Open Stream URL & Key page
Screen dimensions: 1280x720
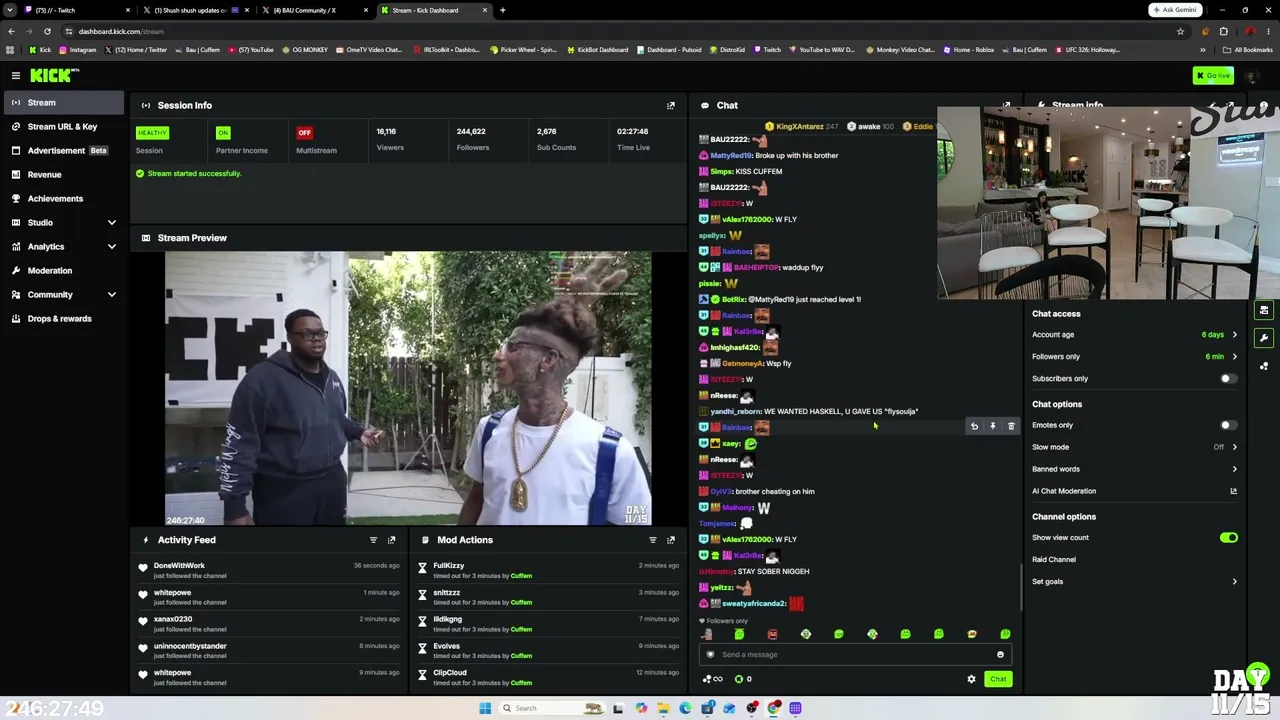pos(62,126)
